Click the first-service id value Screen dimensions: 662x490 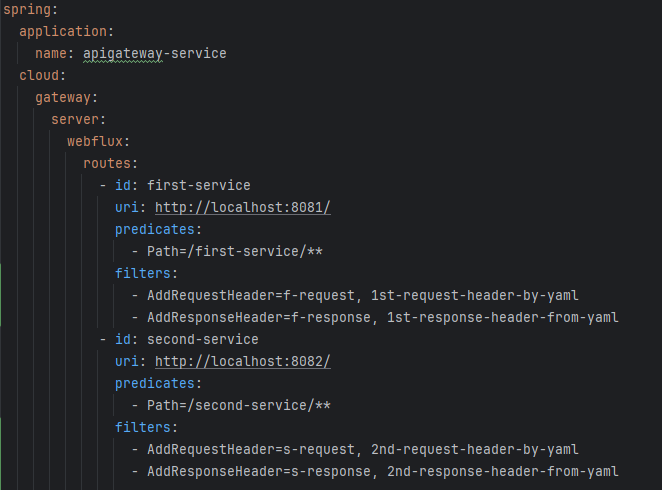[198, 185]
